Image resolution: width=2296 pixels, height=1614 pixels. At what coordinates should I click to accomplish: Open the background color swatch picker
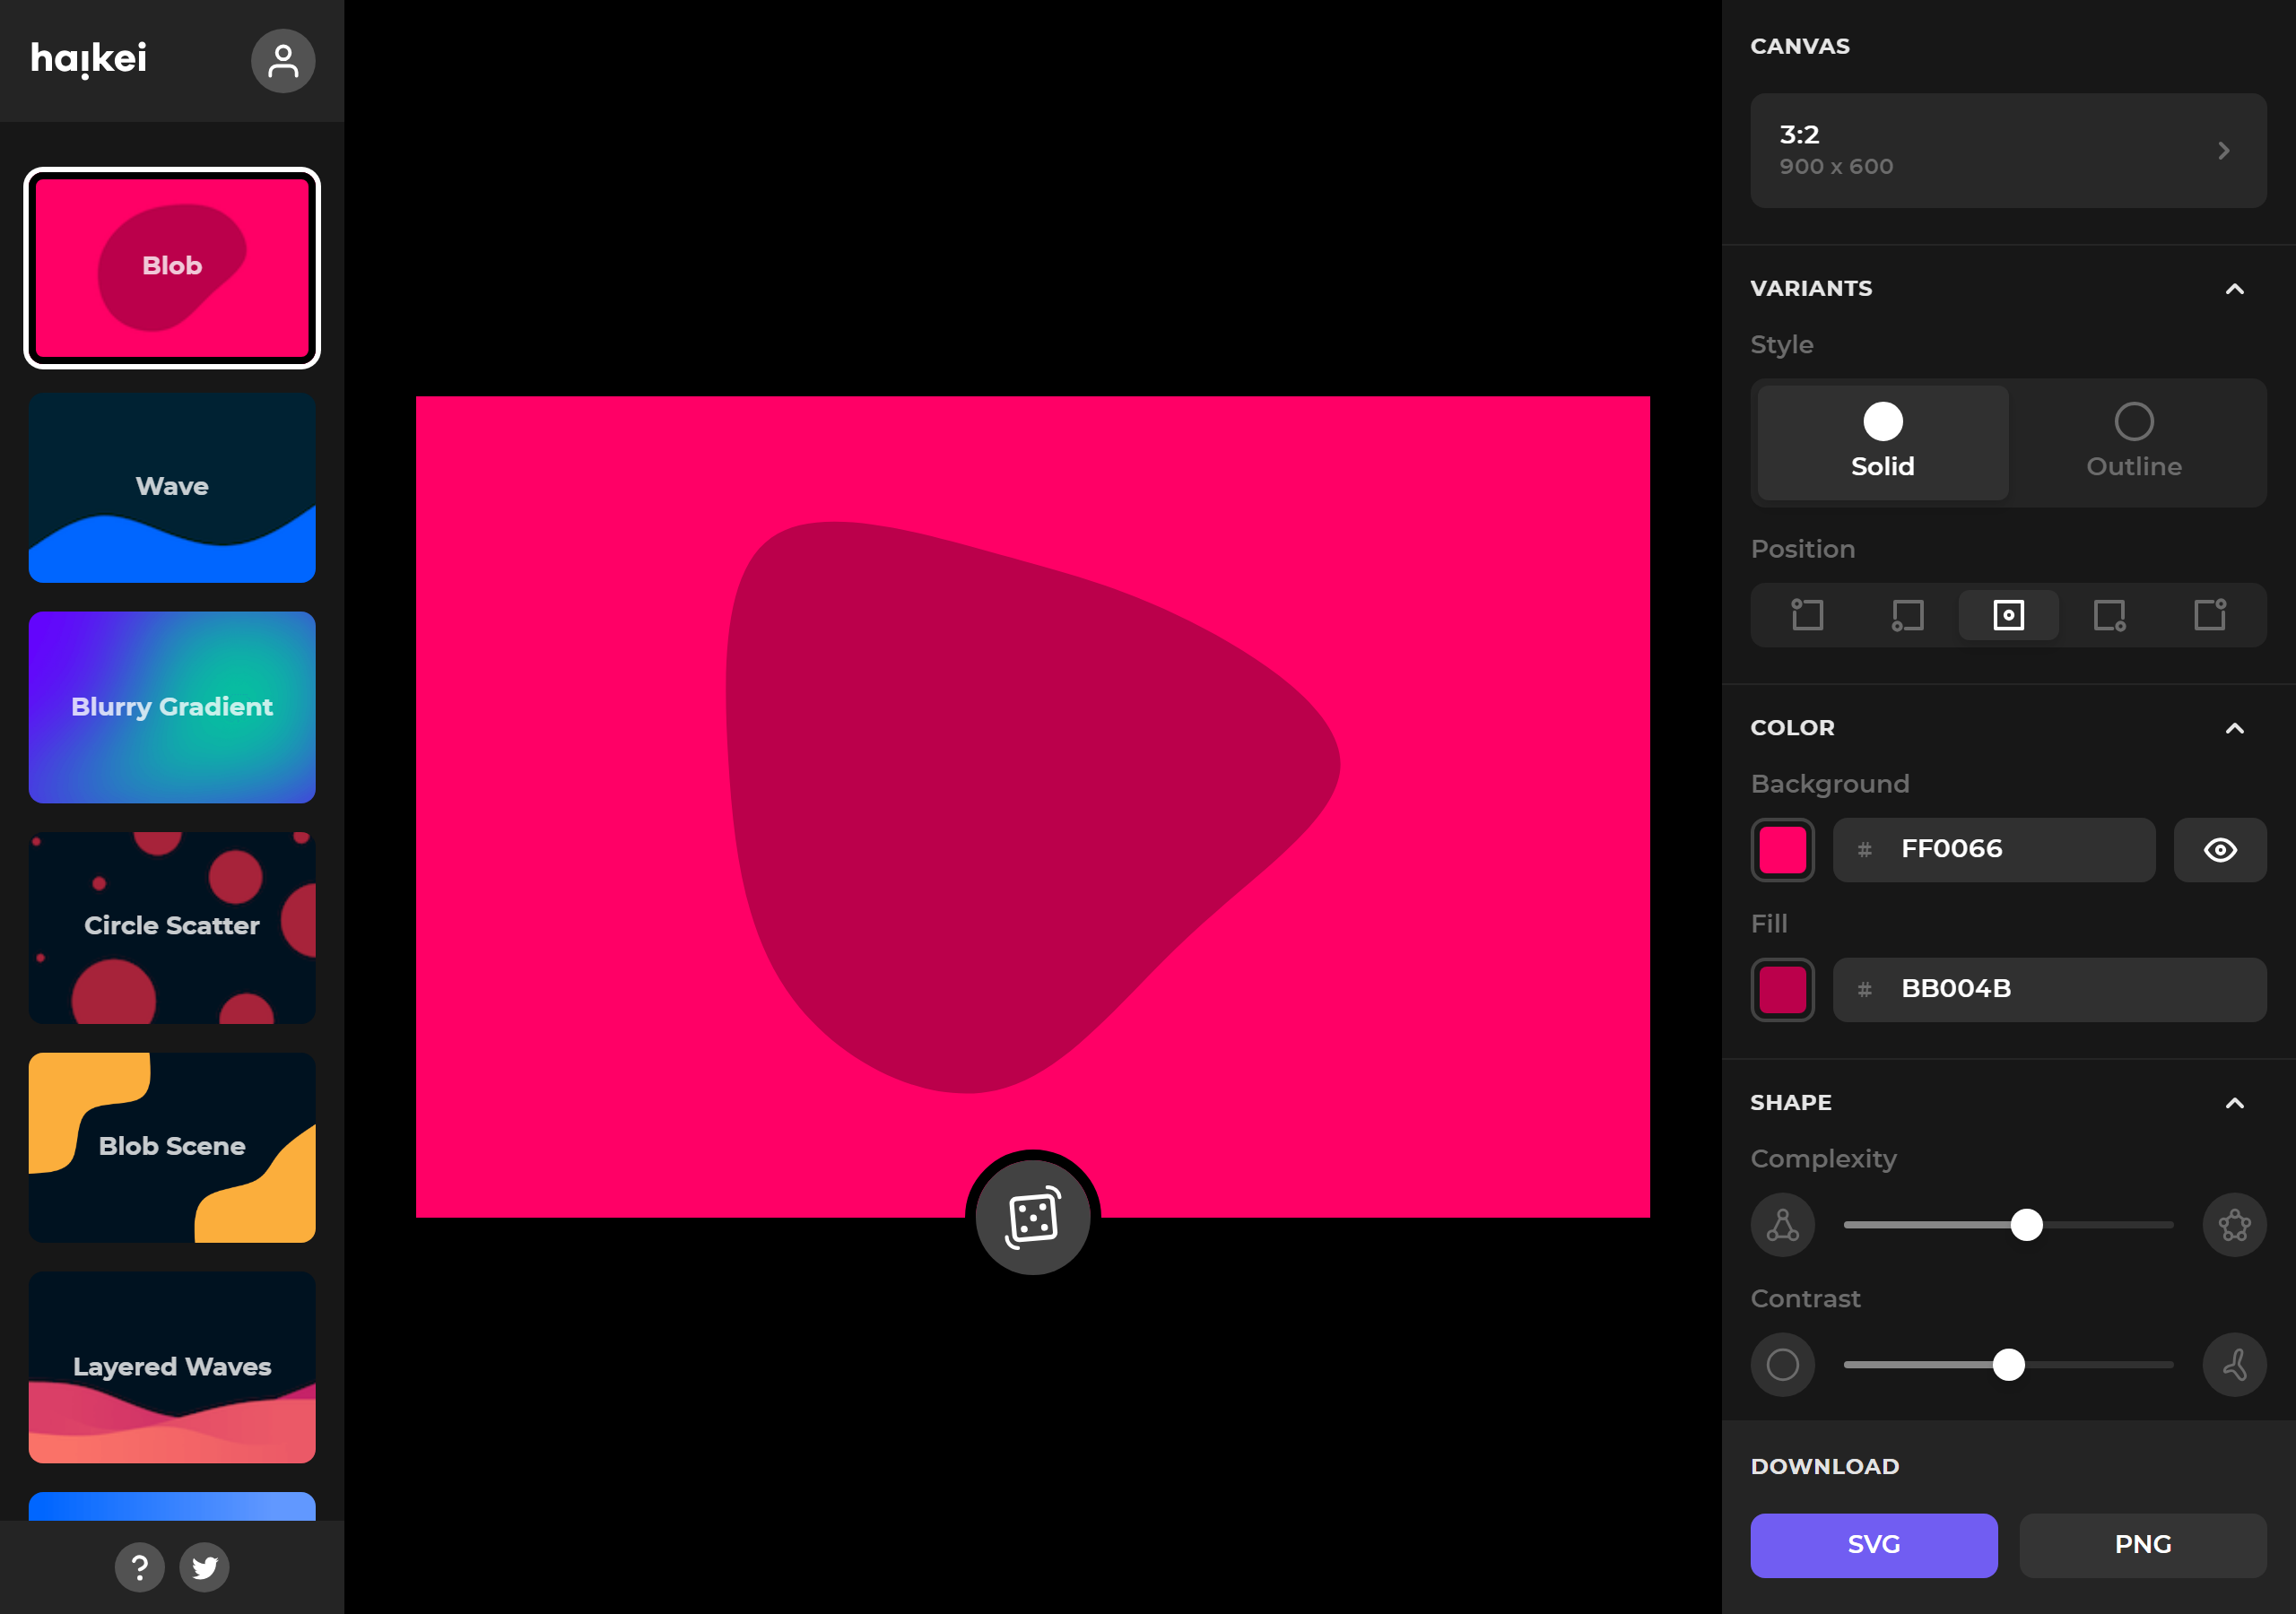click(x=1783, y=850)
